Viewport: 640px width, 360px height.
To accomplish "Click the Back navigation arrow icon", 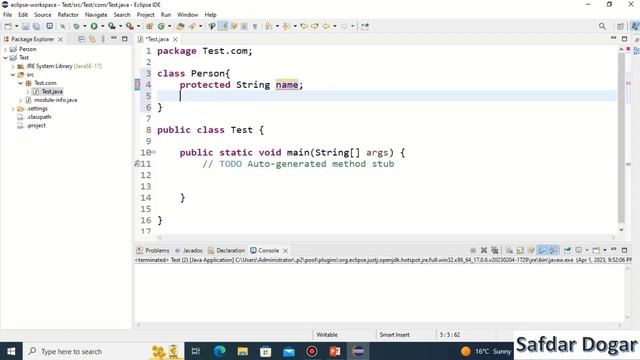I will [x=326, y=26].
